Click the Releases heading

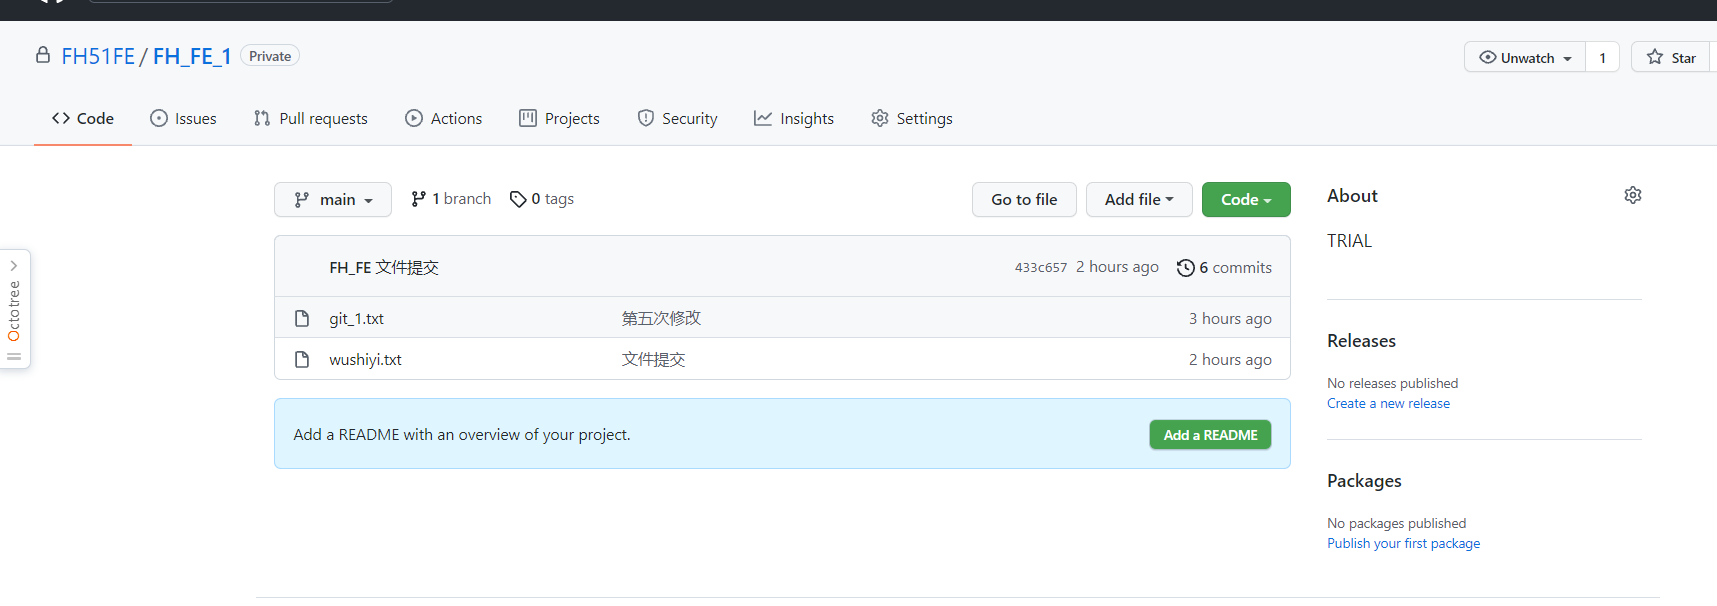pyautogui.click(x=1361, y=340)
